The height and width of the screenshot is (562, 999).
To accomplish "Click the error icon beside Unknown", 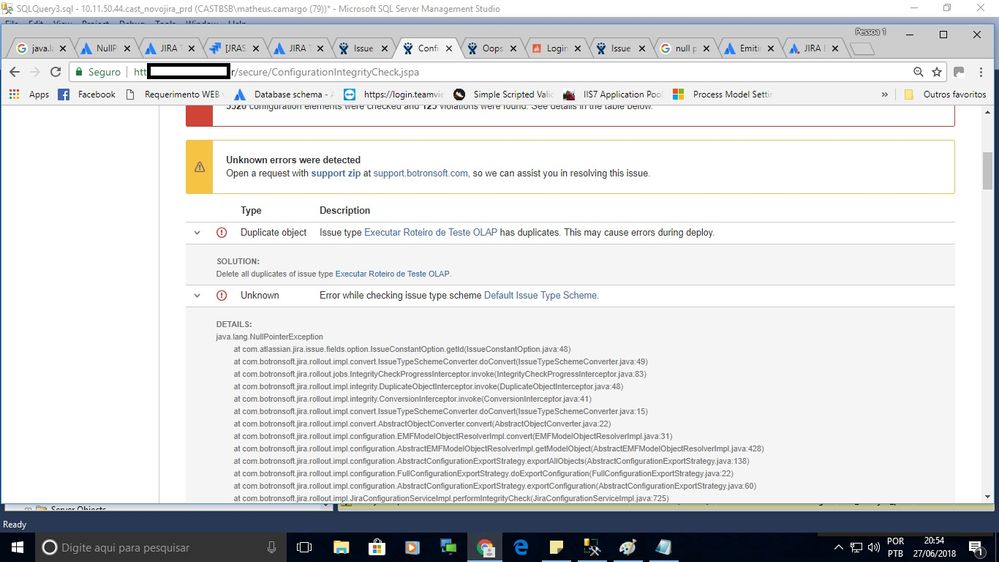I will click(x=221, y=296).
